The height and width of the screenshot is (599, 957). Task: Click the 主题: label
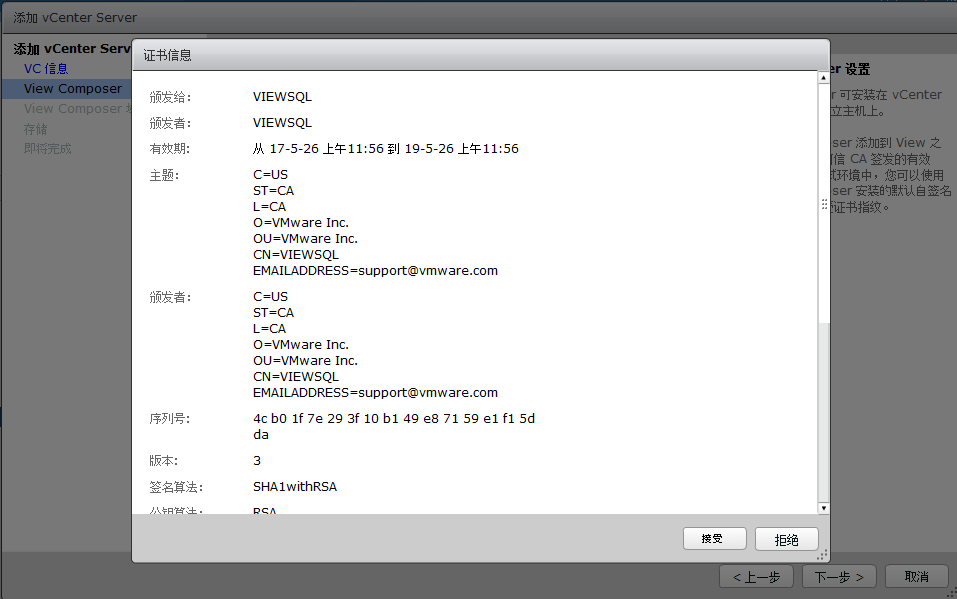coord(164,175)
